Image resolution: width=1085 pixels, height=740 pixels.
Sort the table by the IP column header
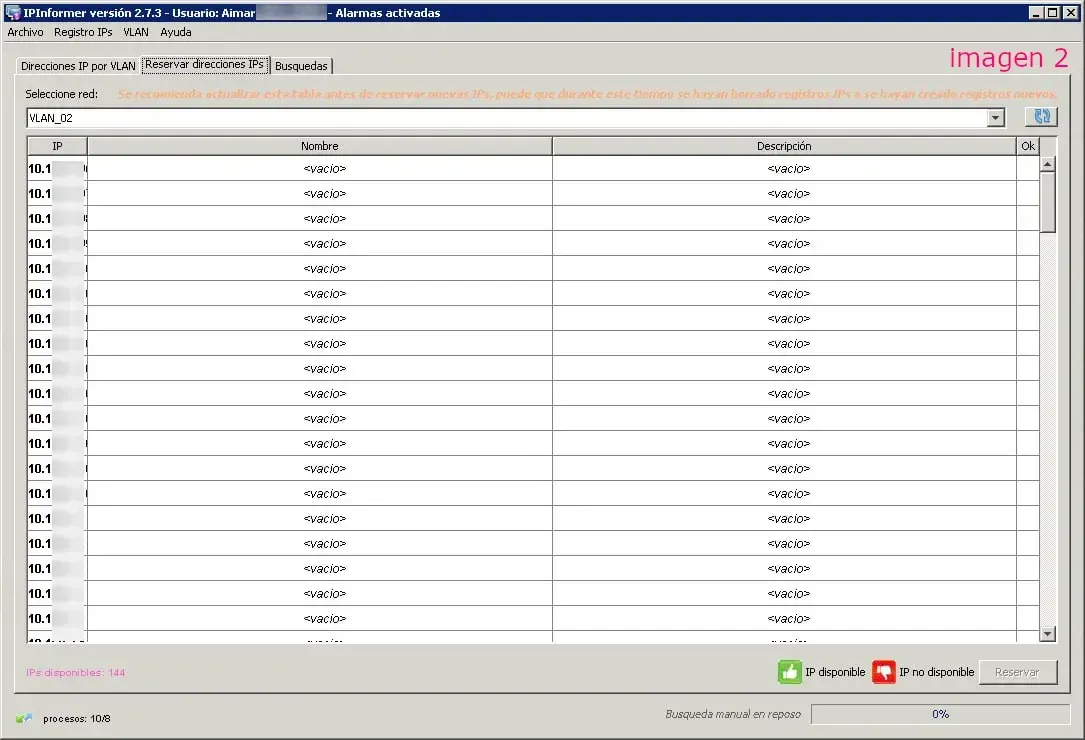pyautogui.click(x=57, y=145)
